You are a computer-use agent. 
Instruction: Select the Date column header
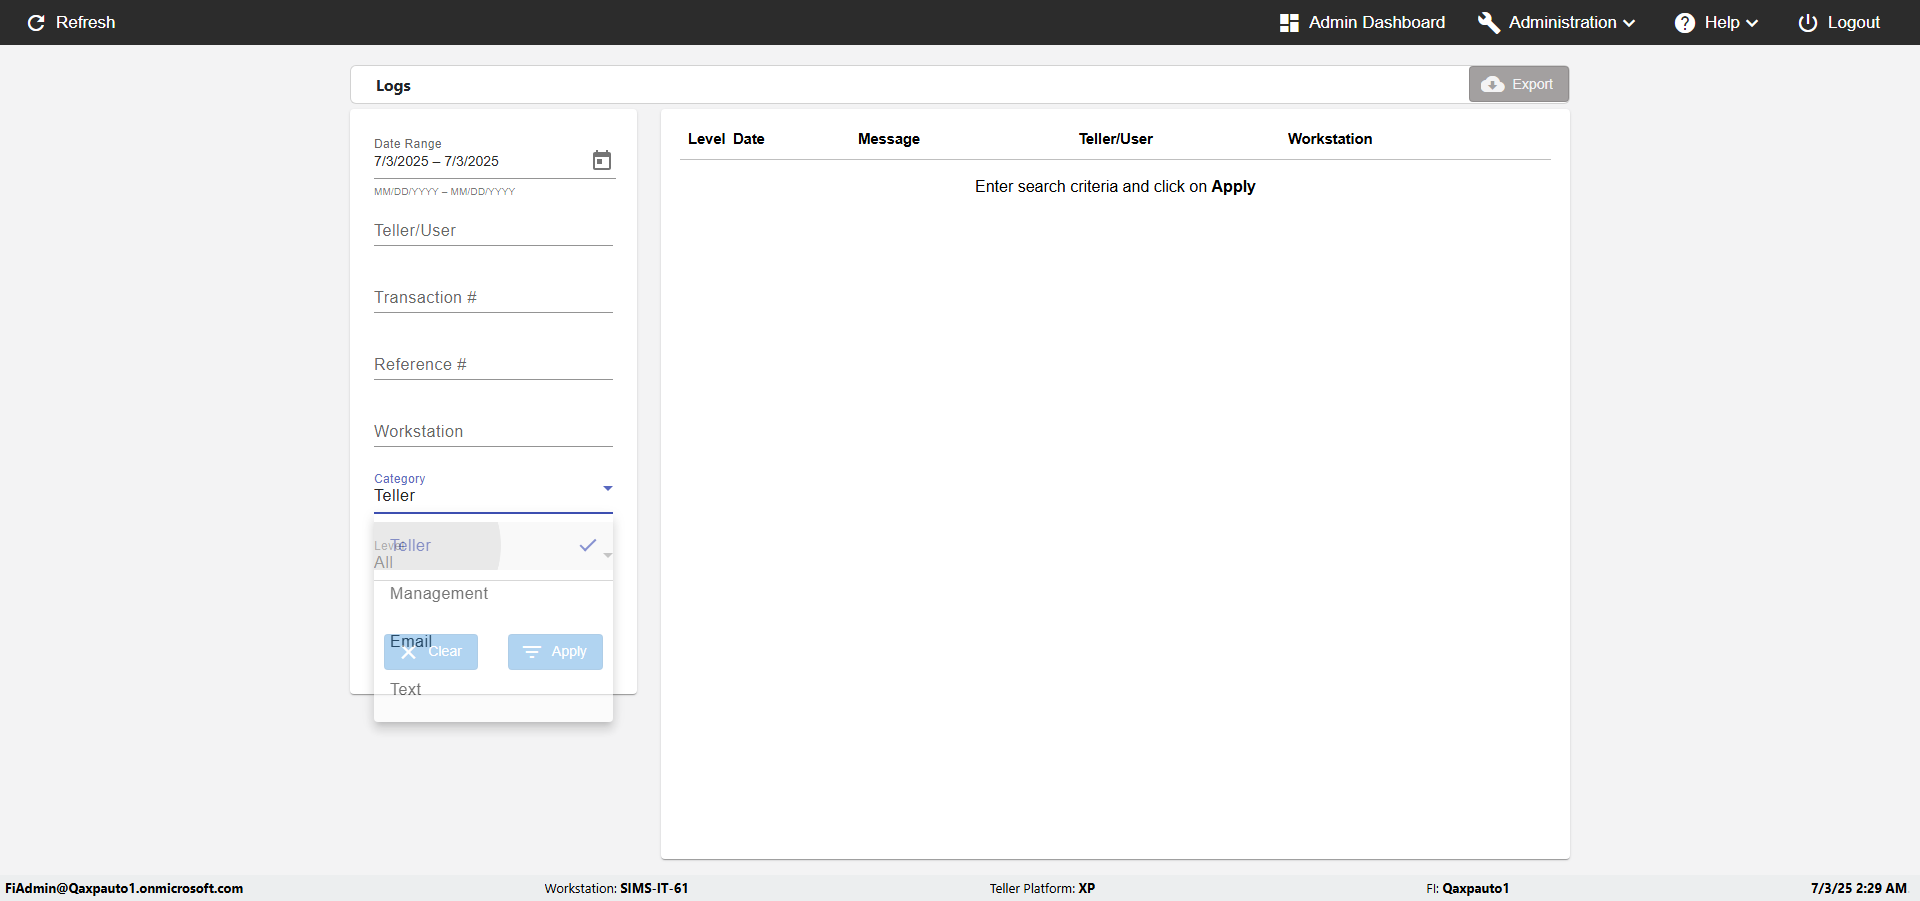coord(748,139)
